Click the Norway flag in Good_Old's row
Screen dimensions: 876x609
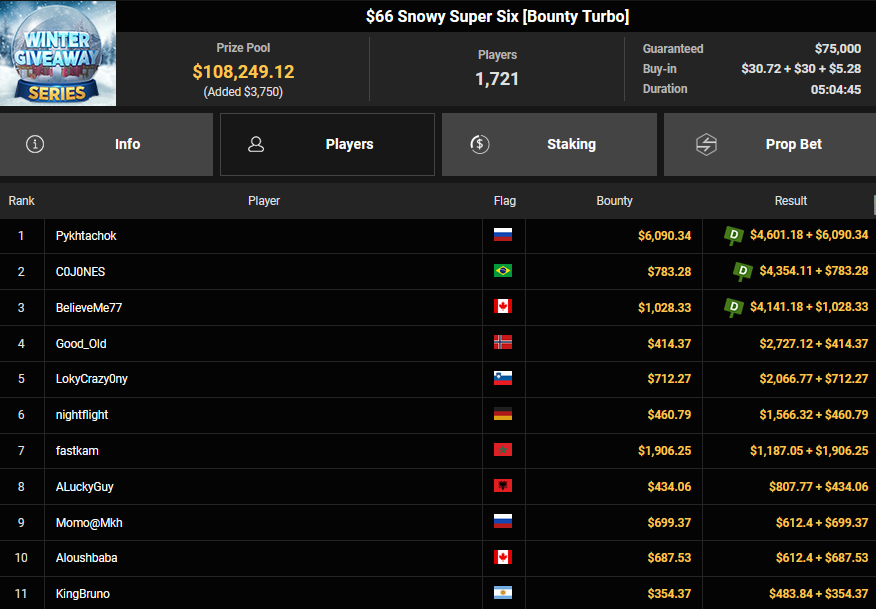click(x=503, y=343)
